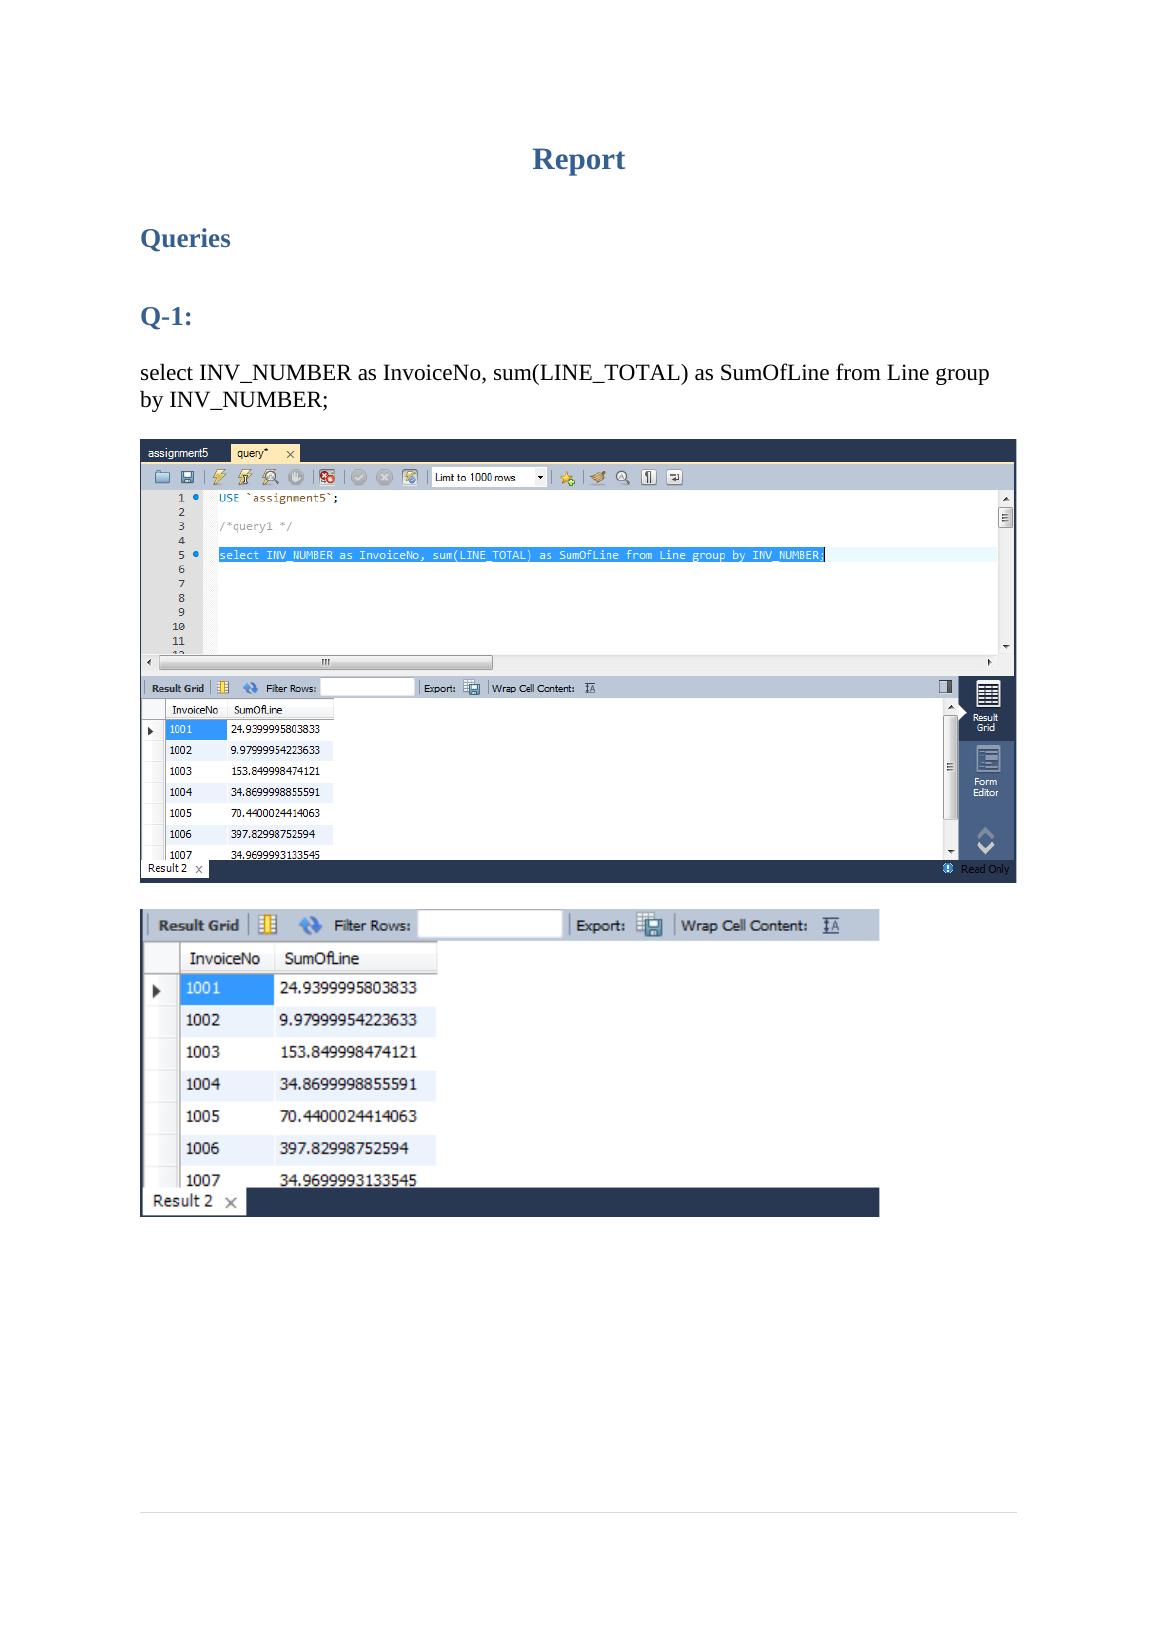This screenshot has width=1158, height=1638.
Task: Toggle the side panel visibility icon
Action: tap(945, 687)
